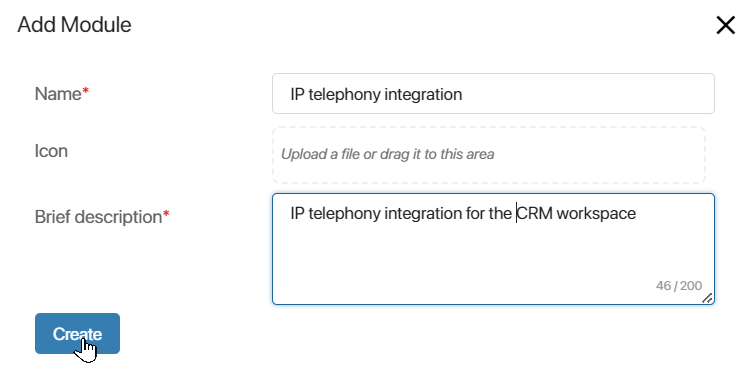Grab the textarea resize handle

tap(707, 298)
